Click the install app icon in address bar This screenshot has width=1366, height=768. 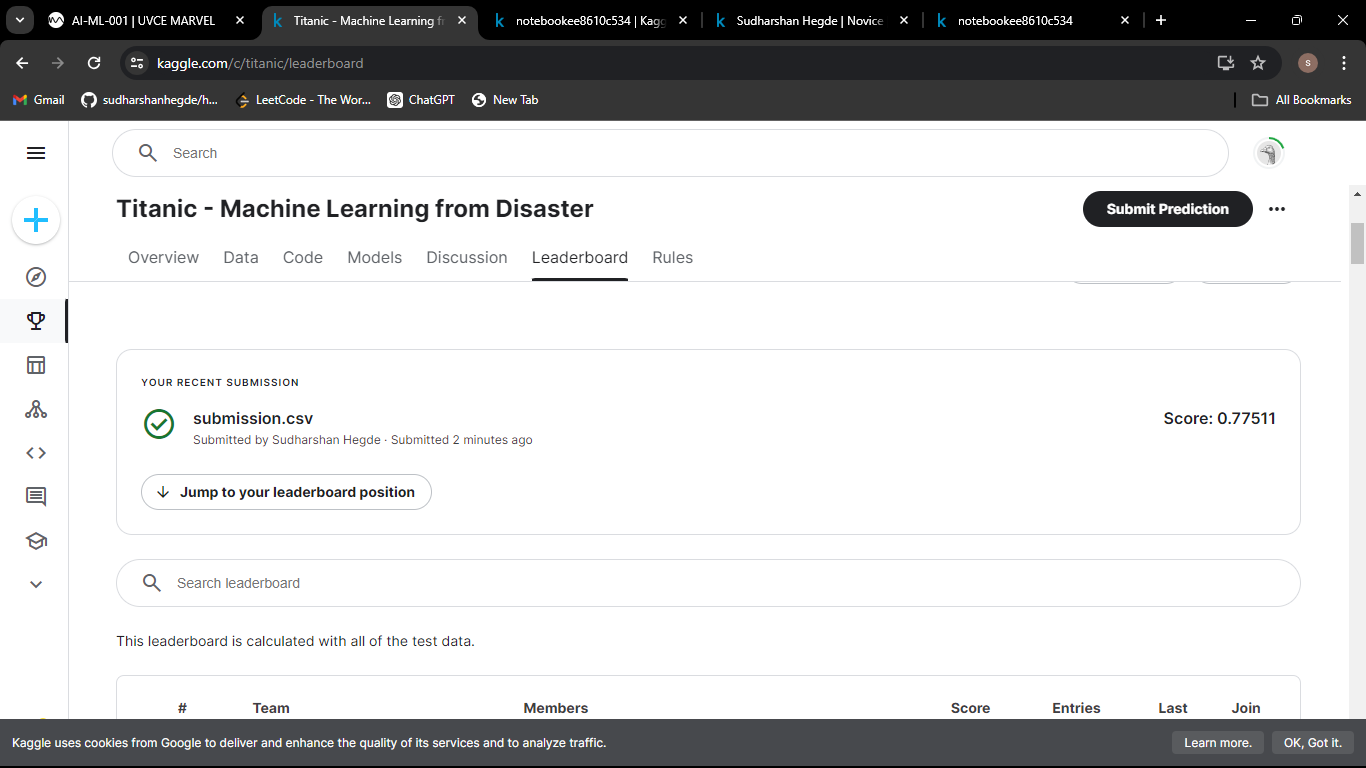pyautogui.click(x=1226, y=63)
